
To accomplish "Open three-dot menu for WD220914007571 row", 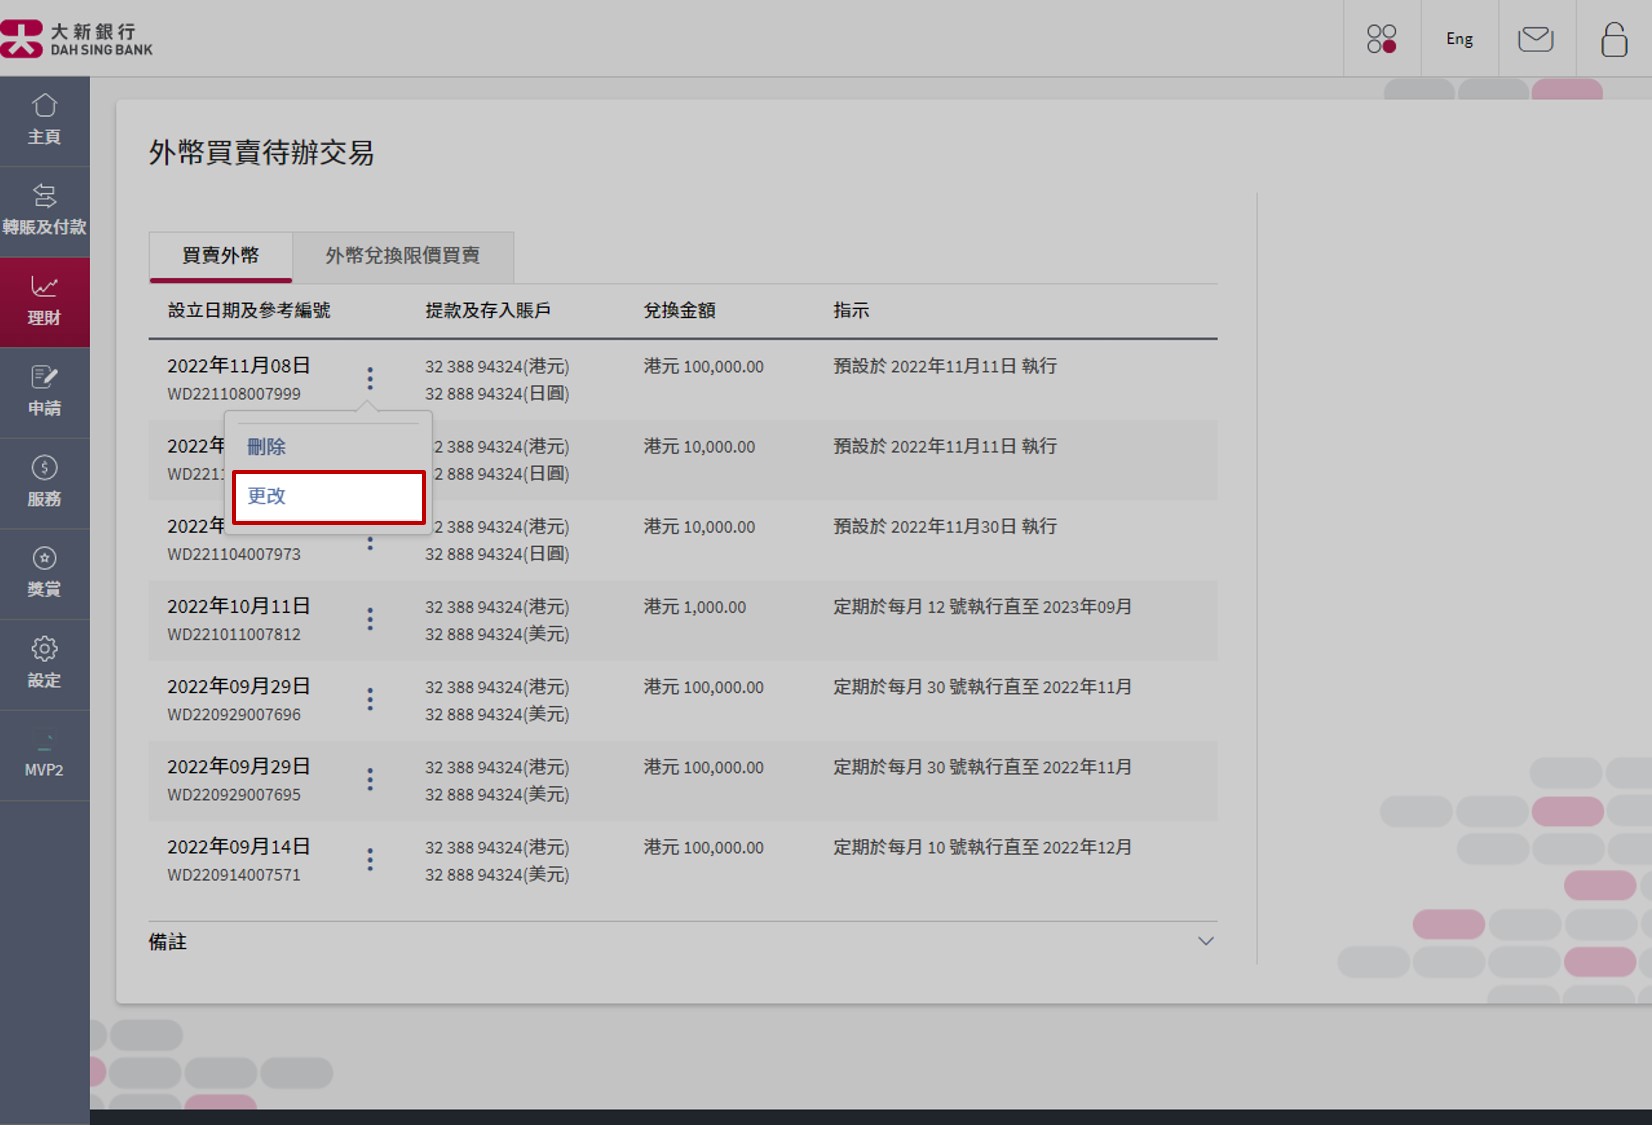I will point(370,860).
